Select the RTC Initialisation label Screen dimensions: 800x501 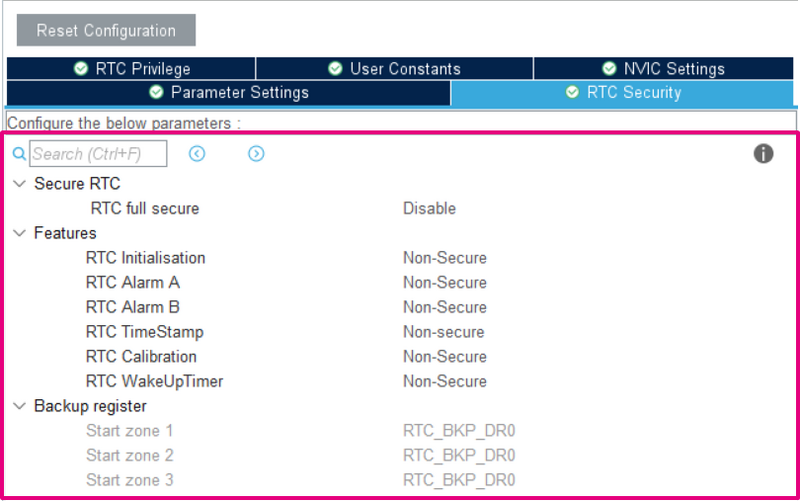[145, 258]
